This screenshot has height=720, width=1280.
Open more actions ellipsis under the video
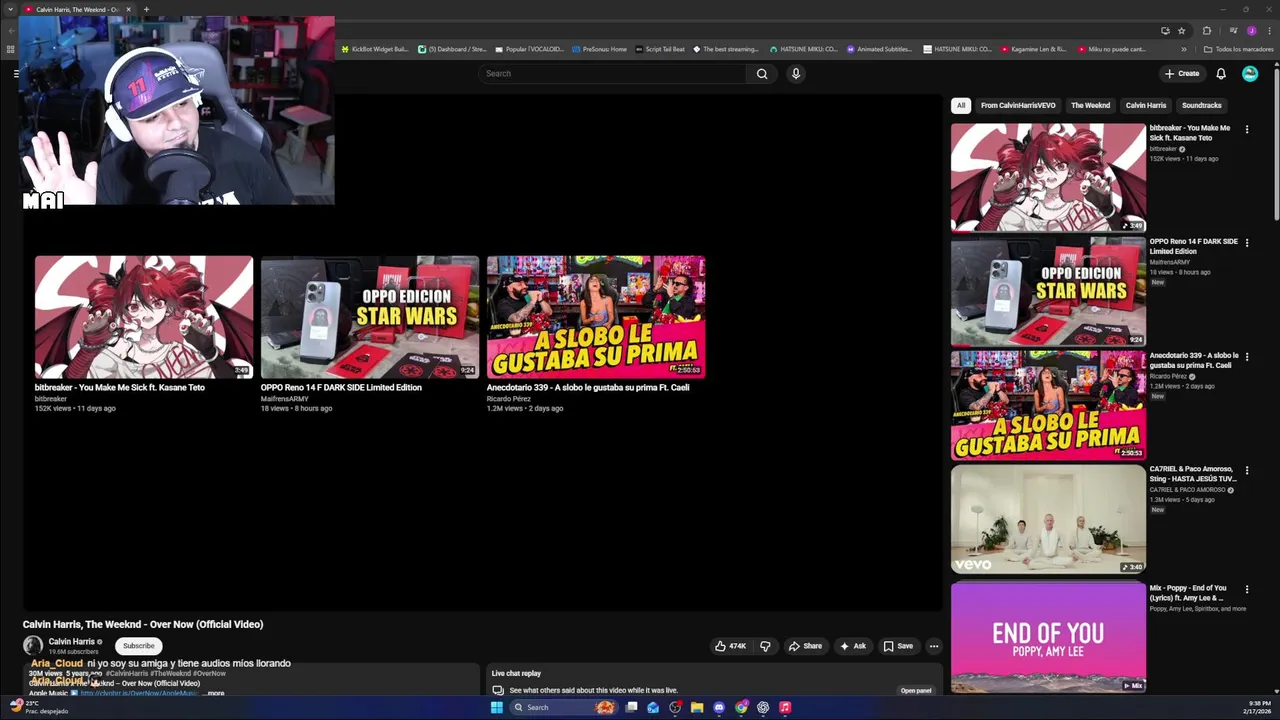coord(934,646)
